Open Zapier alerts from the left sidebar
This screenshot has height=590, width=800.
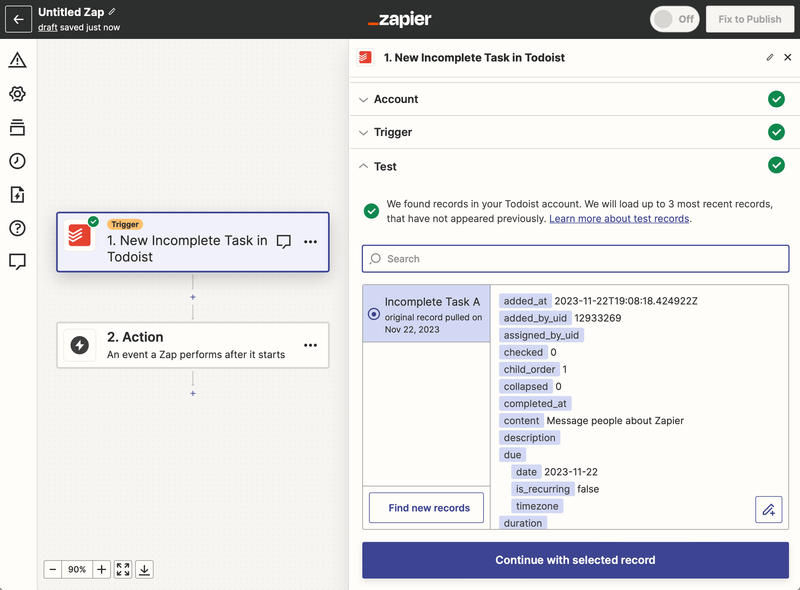pos(16,61)
